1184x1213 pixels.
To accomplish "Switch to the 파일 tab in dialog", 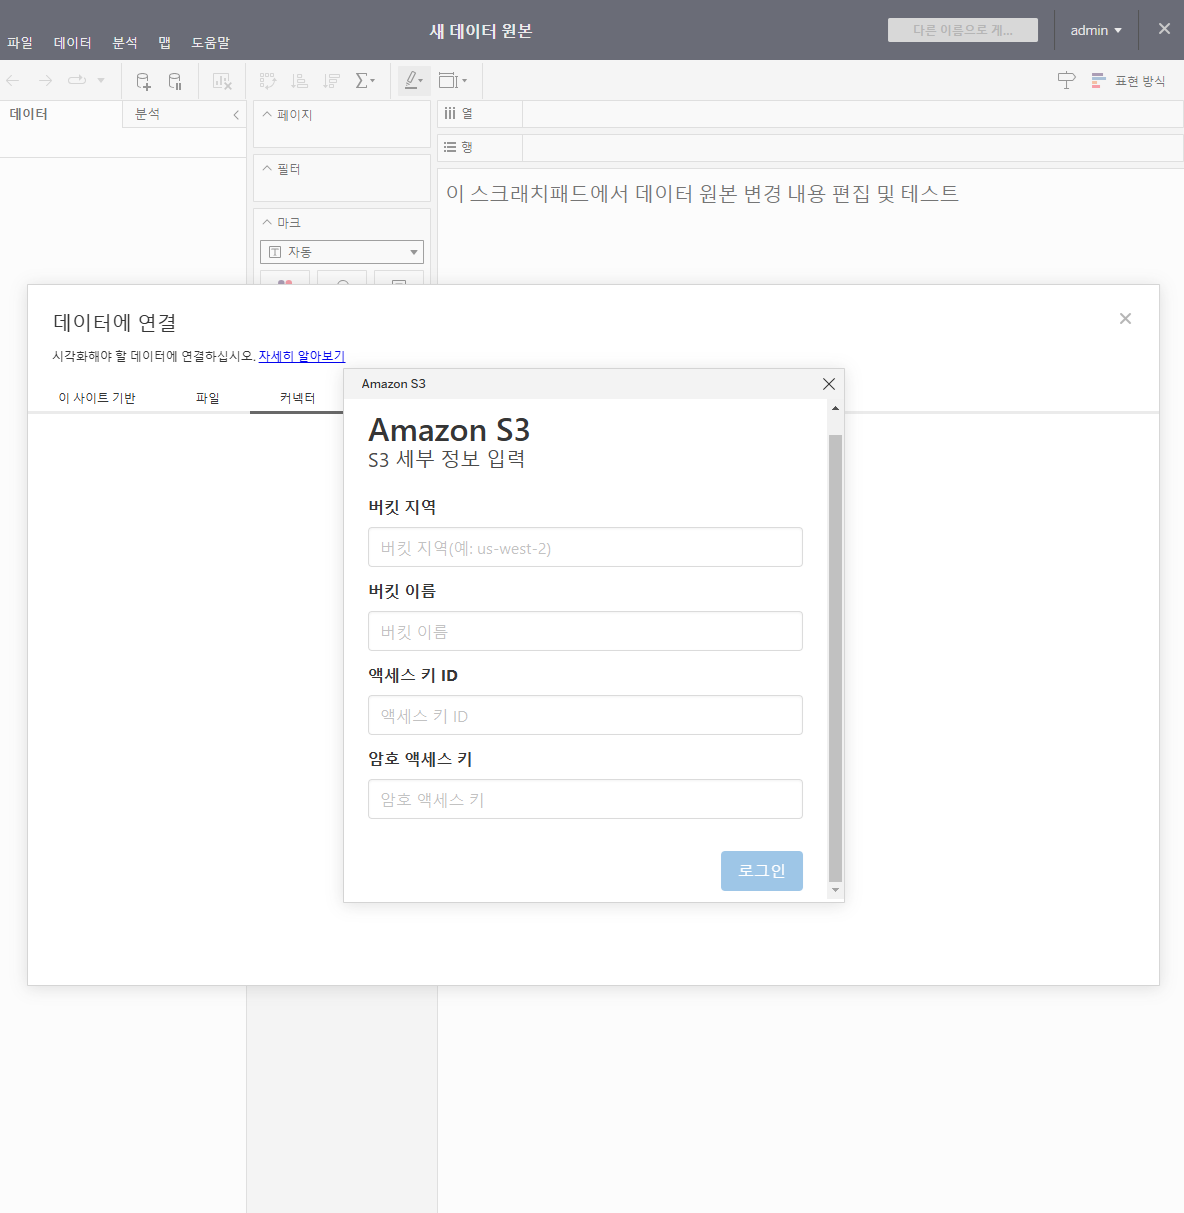I will pyautogui.click(x=207, y=398).
